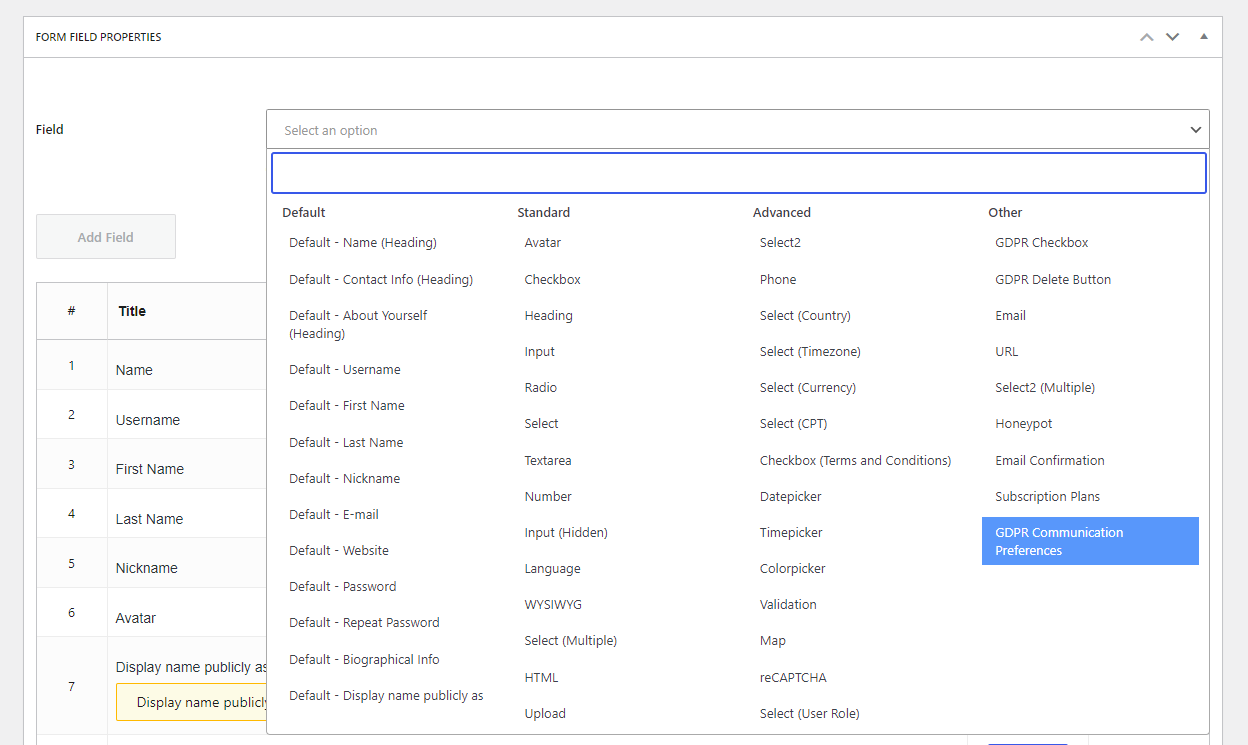Screen dimensions: 1248x745
Task: Select the Textarea field type
Action: tap(548, 461)
